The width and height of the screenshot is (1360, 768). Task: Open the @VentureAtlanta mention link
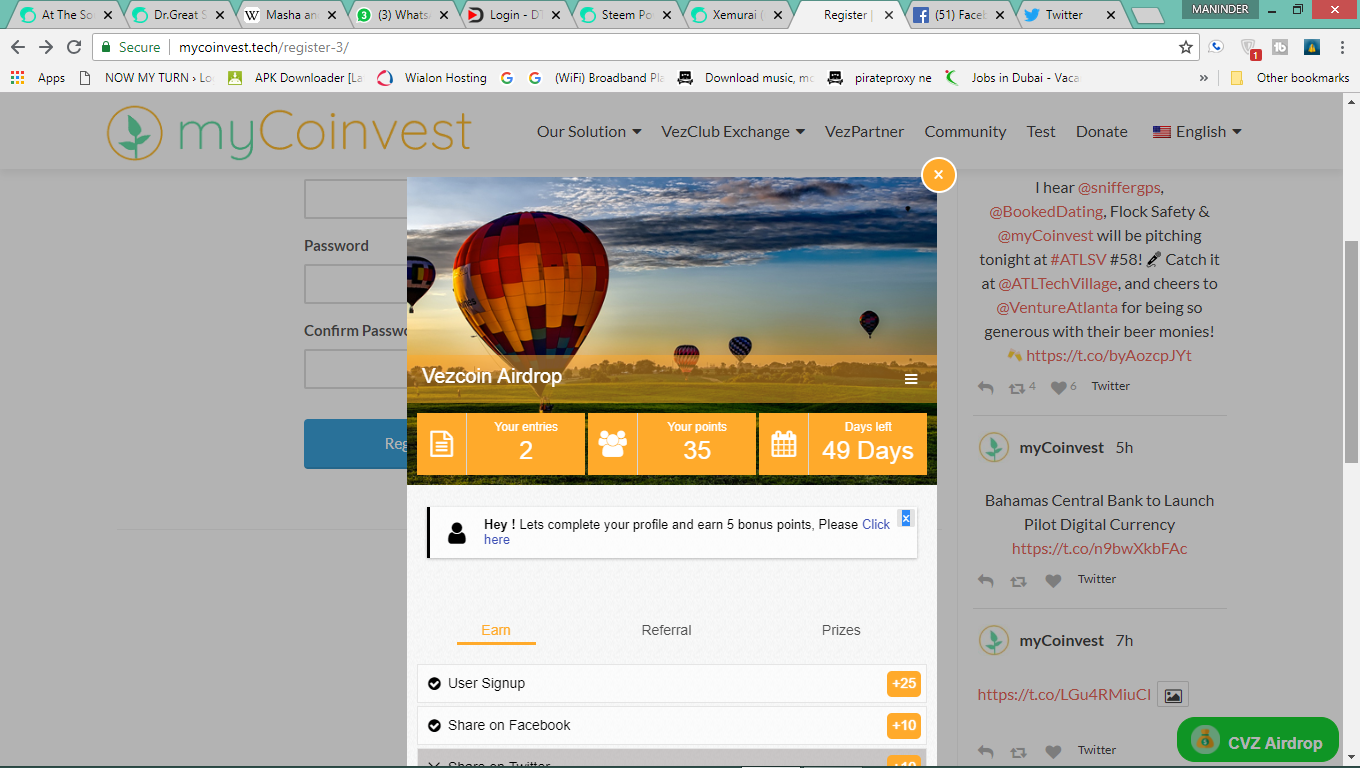point(1057,308)
